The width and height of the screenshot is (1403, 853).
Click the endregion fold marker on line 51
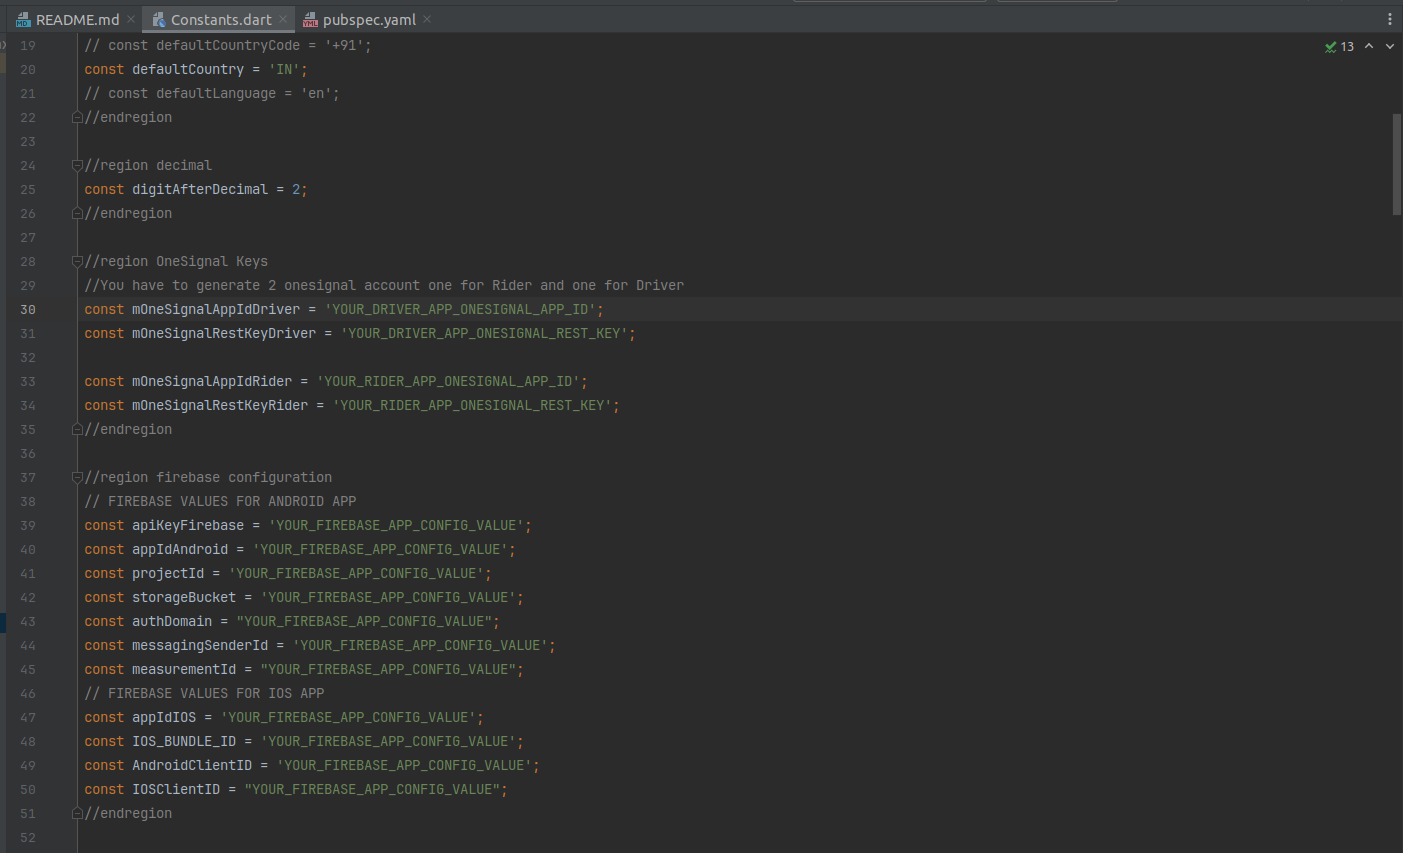[x=77, y=813]
